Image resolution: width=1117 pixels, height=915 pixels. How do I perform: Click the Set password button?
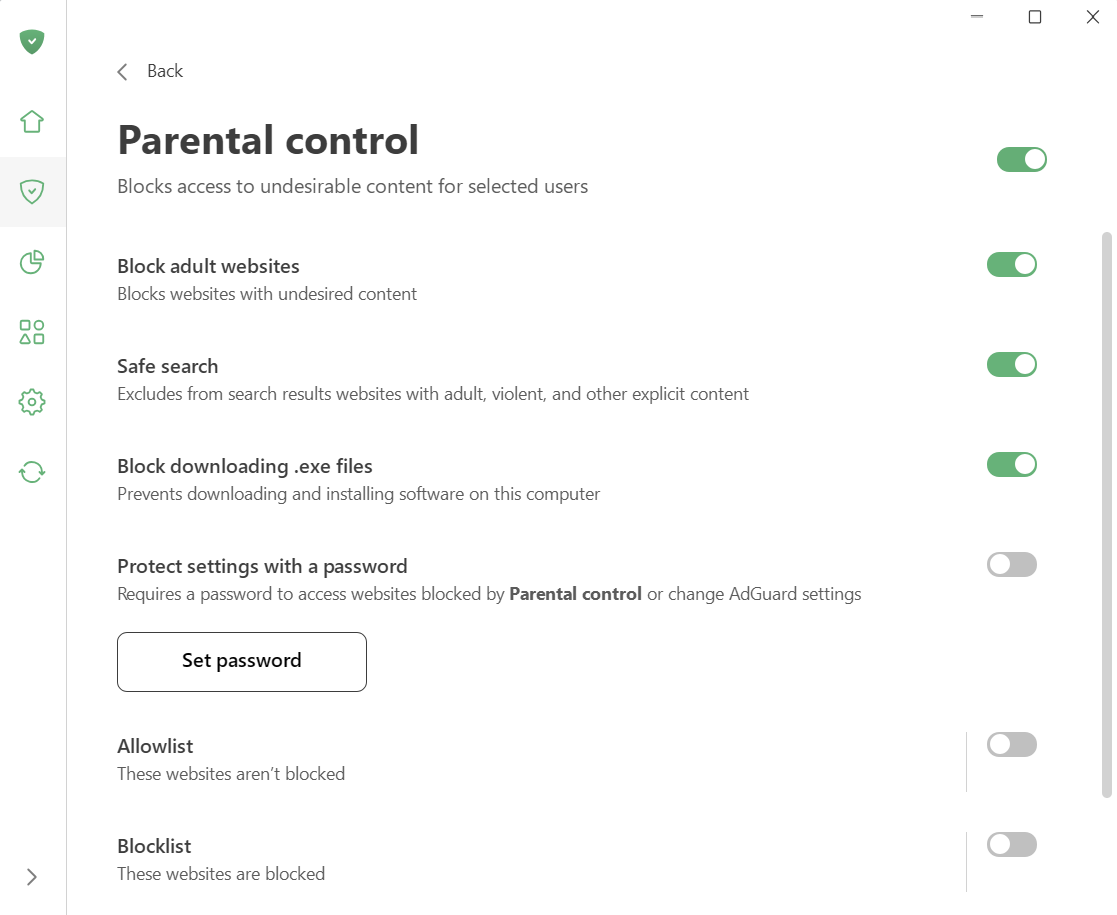[241, 661]
